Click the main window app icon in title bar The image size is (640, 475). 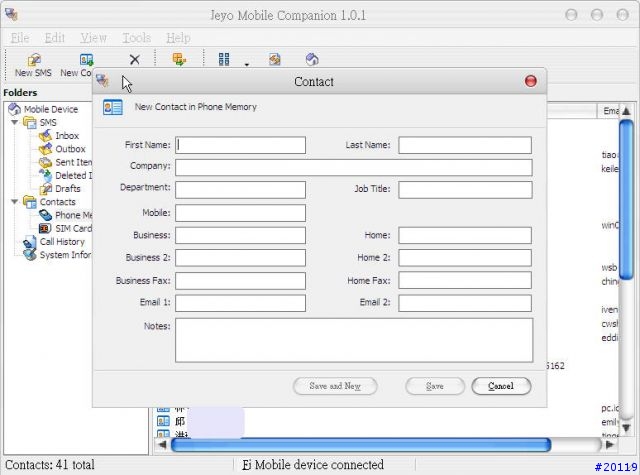[11, 14]
